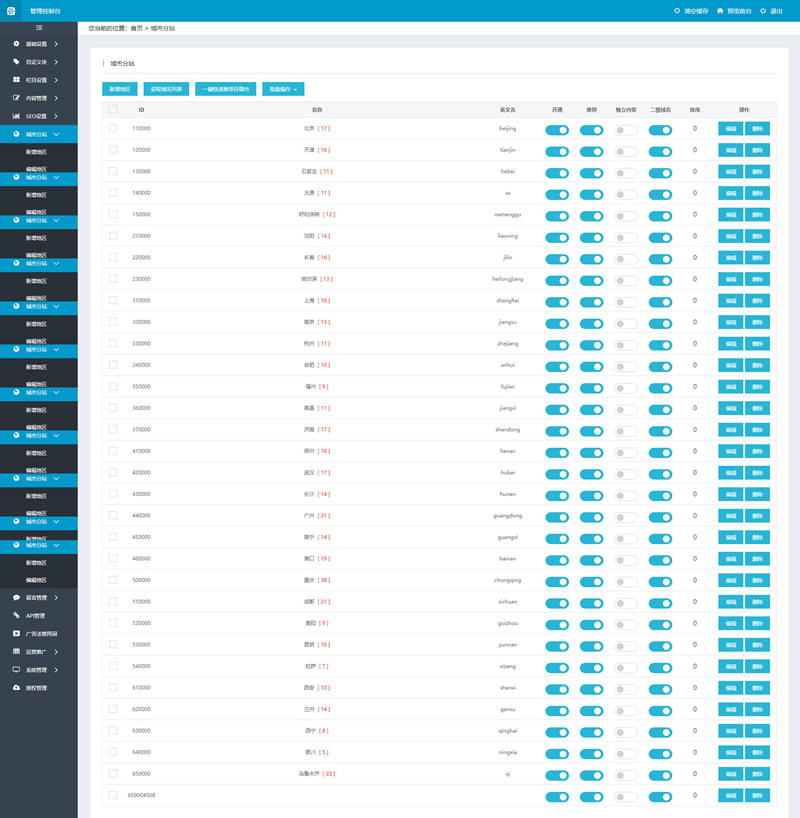Toggle 开通 switch for sichuan row
The image size is (800, 818).
(557, 603)
